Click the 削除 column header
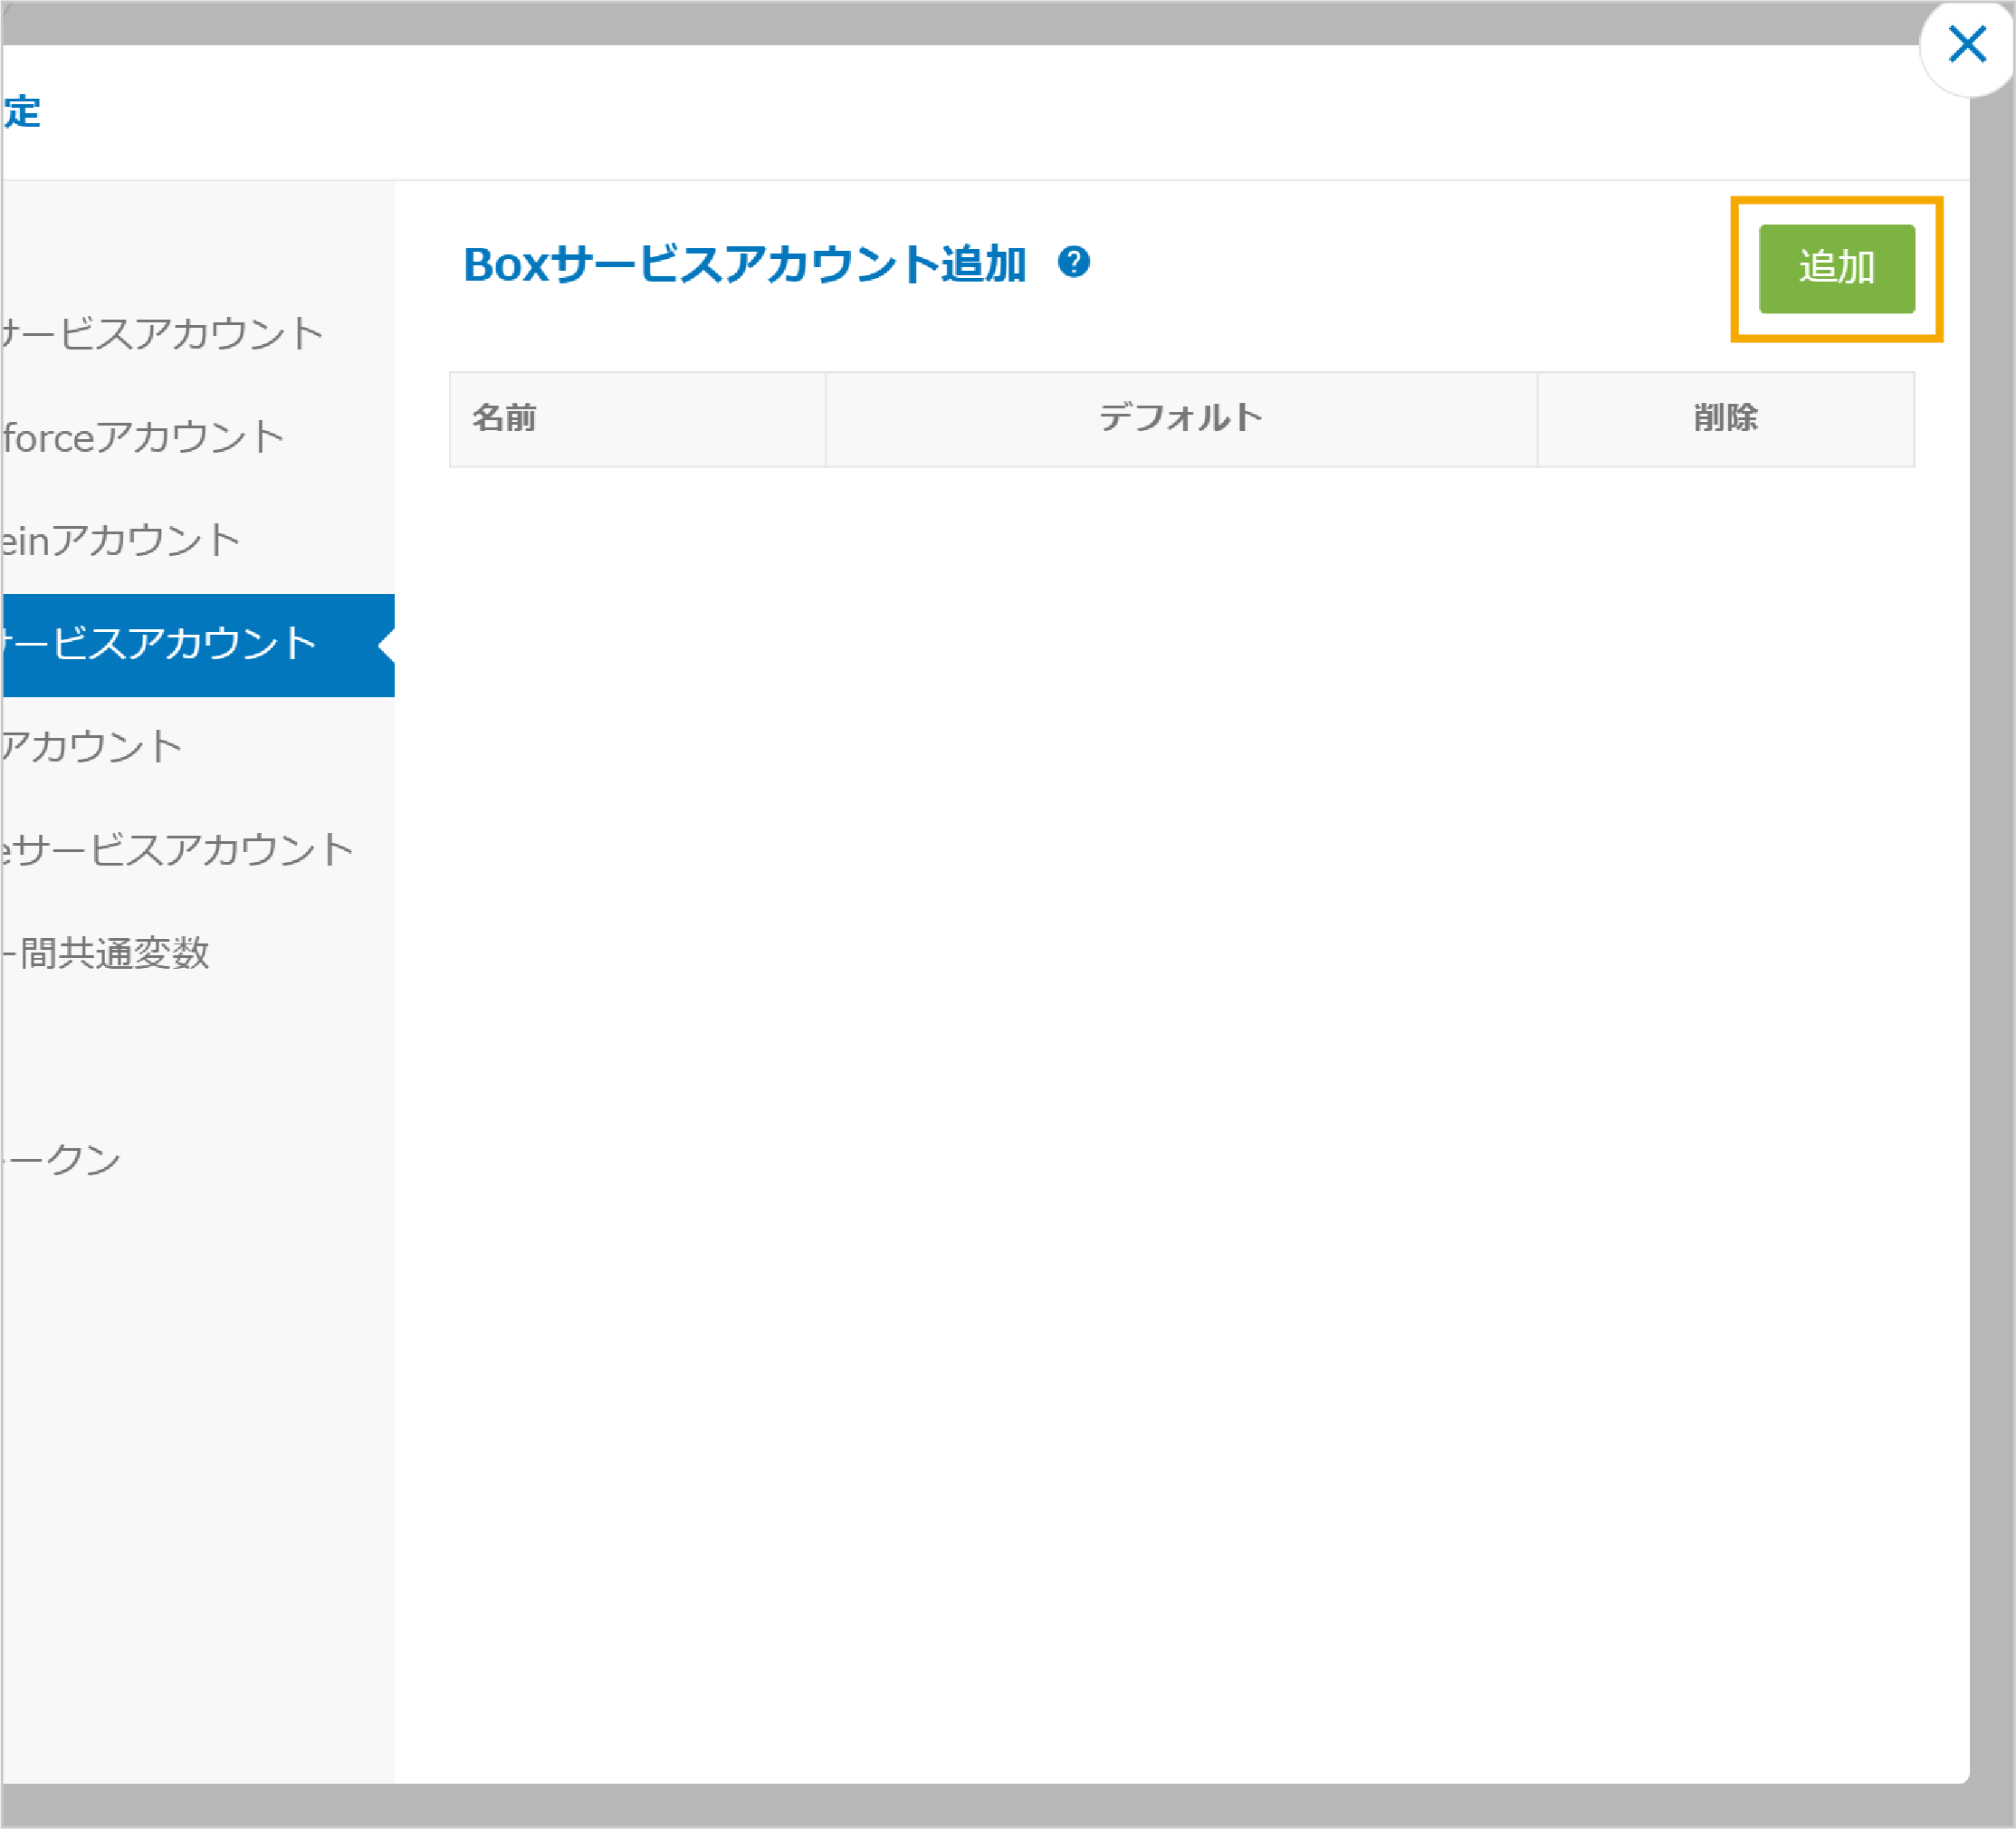Image resolution: width=2016 pixels, height=1829 pixels. (x=1725, y=418)
